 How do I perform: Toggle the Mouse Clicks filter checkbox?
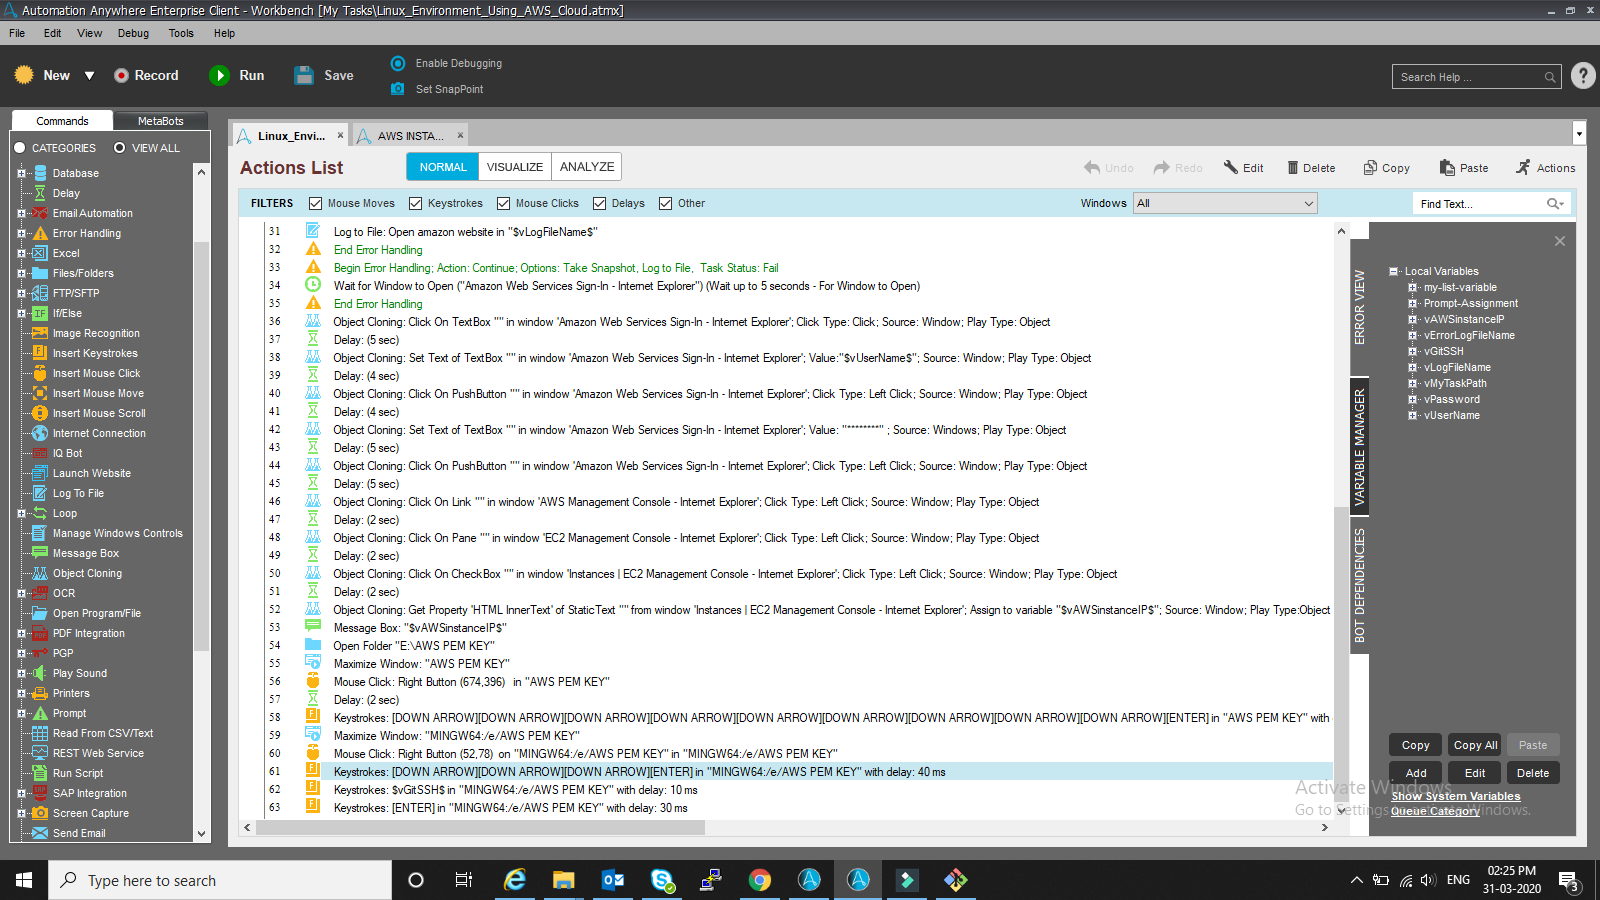pyautogui.click(x=503, y=203)
